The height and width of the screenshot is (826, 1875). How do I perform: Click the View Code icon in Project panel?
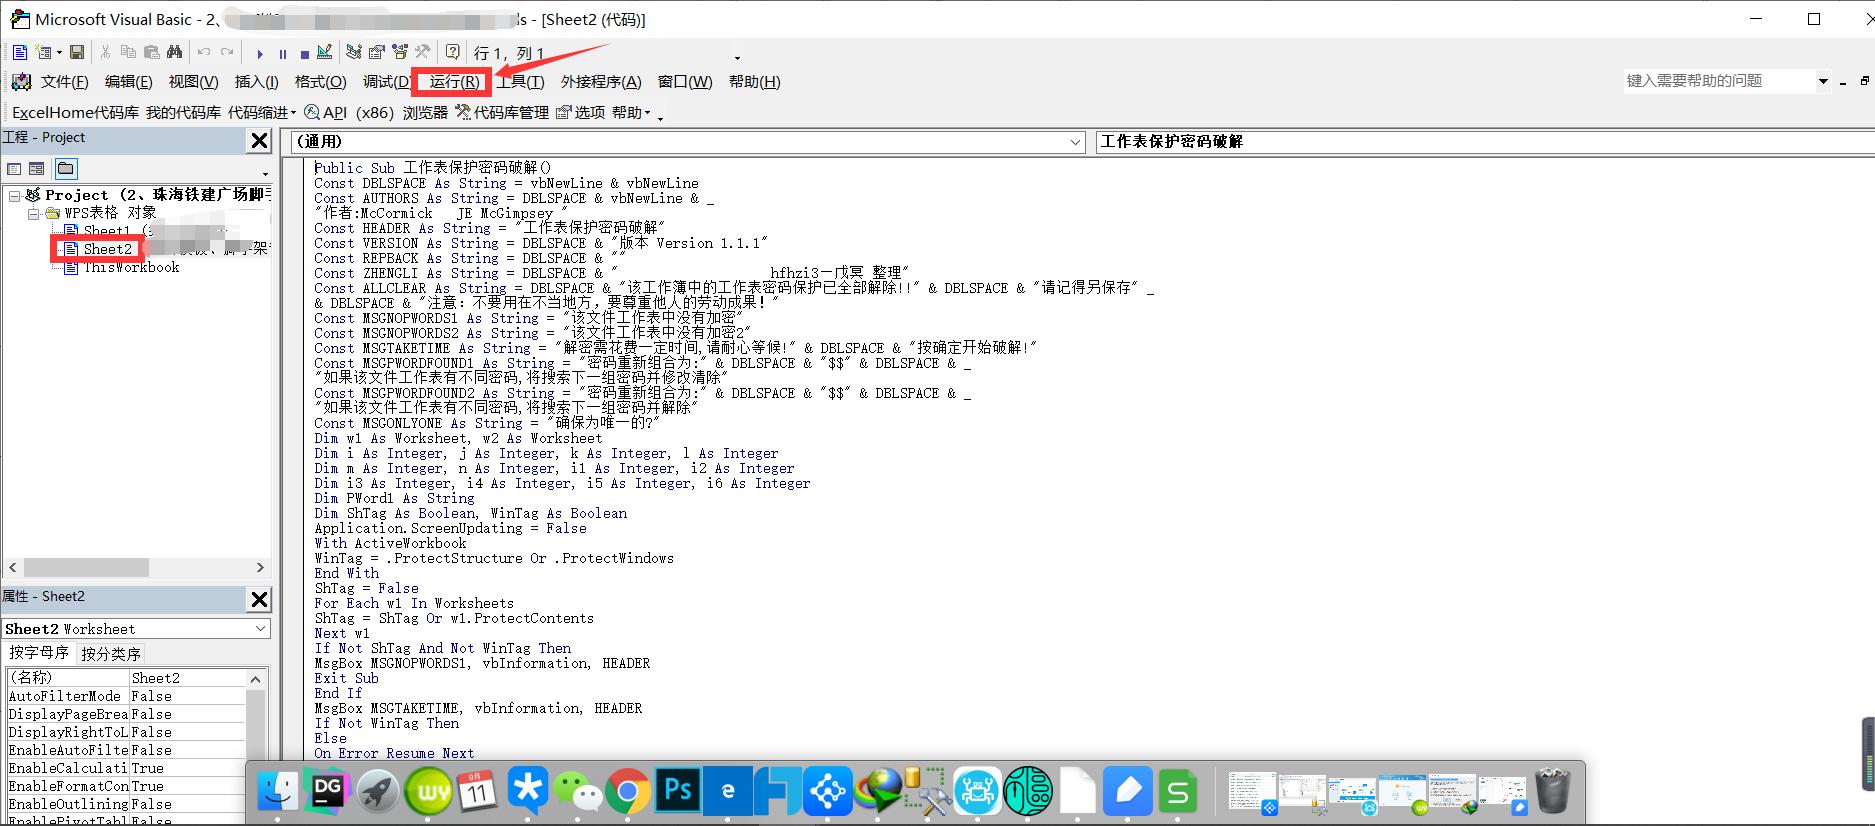(x=14, y=169)
